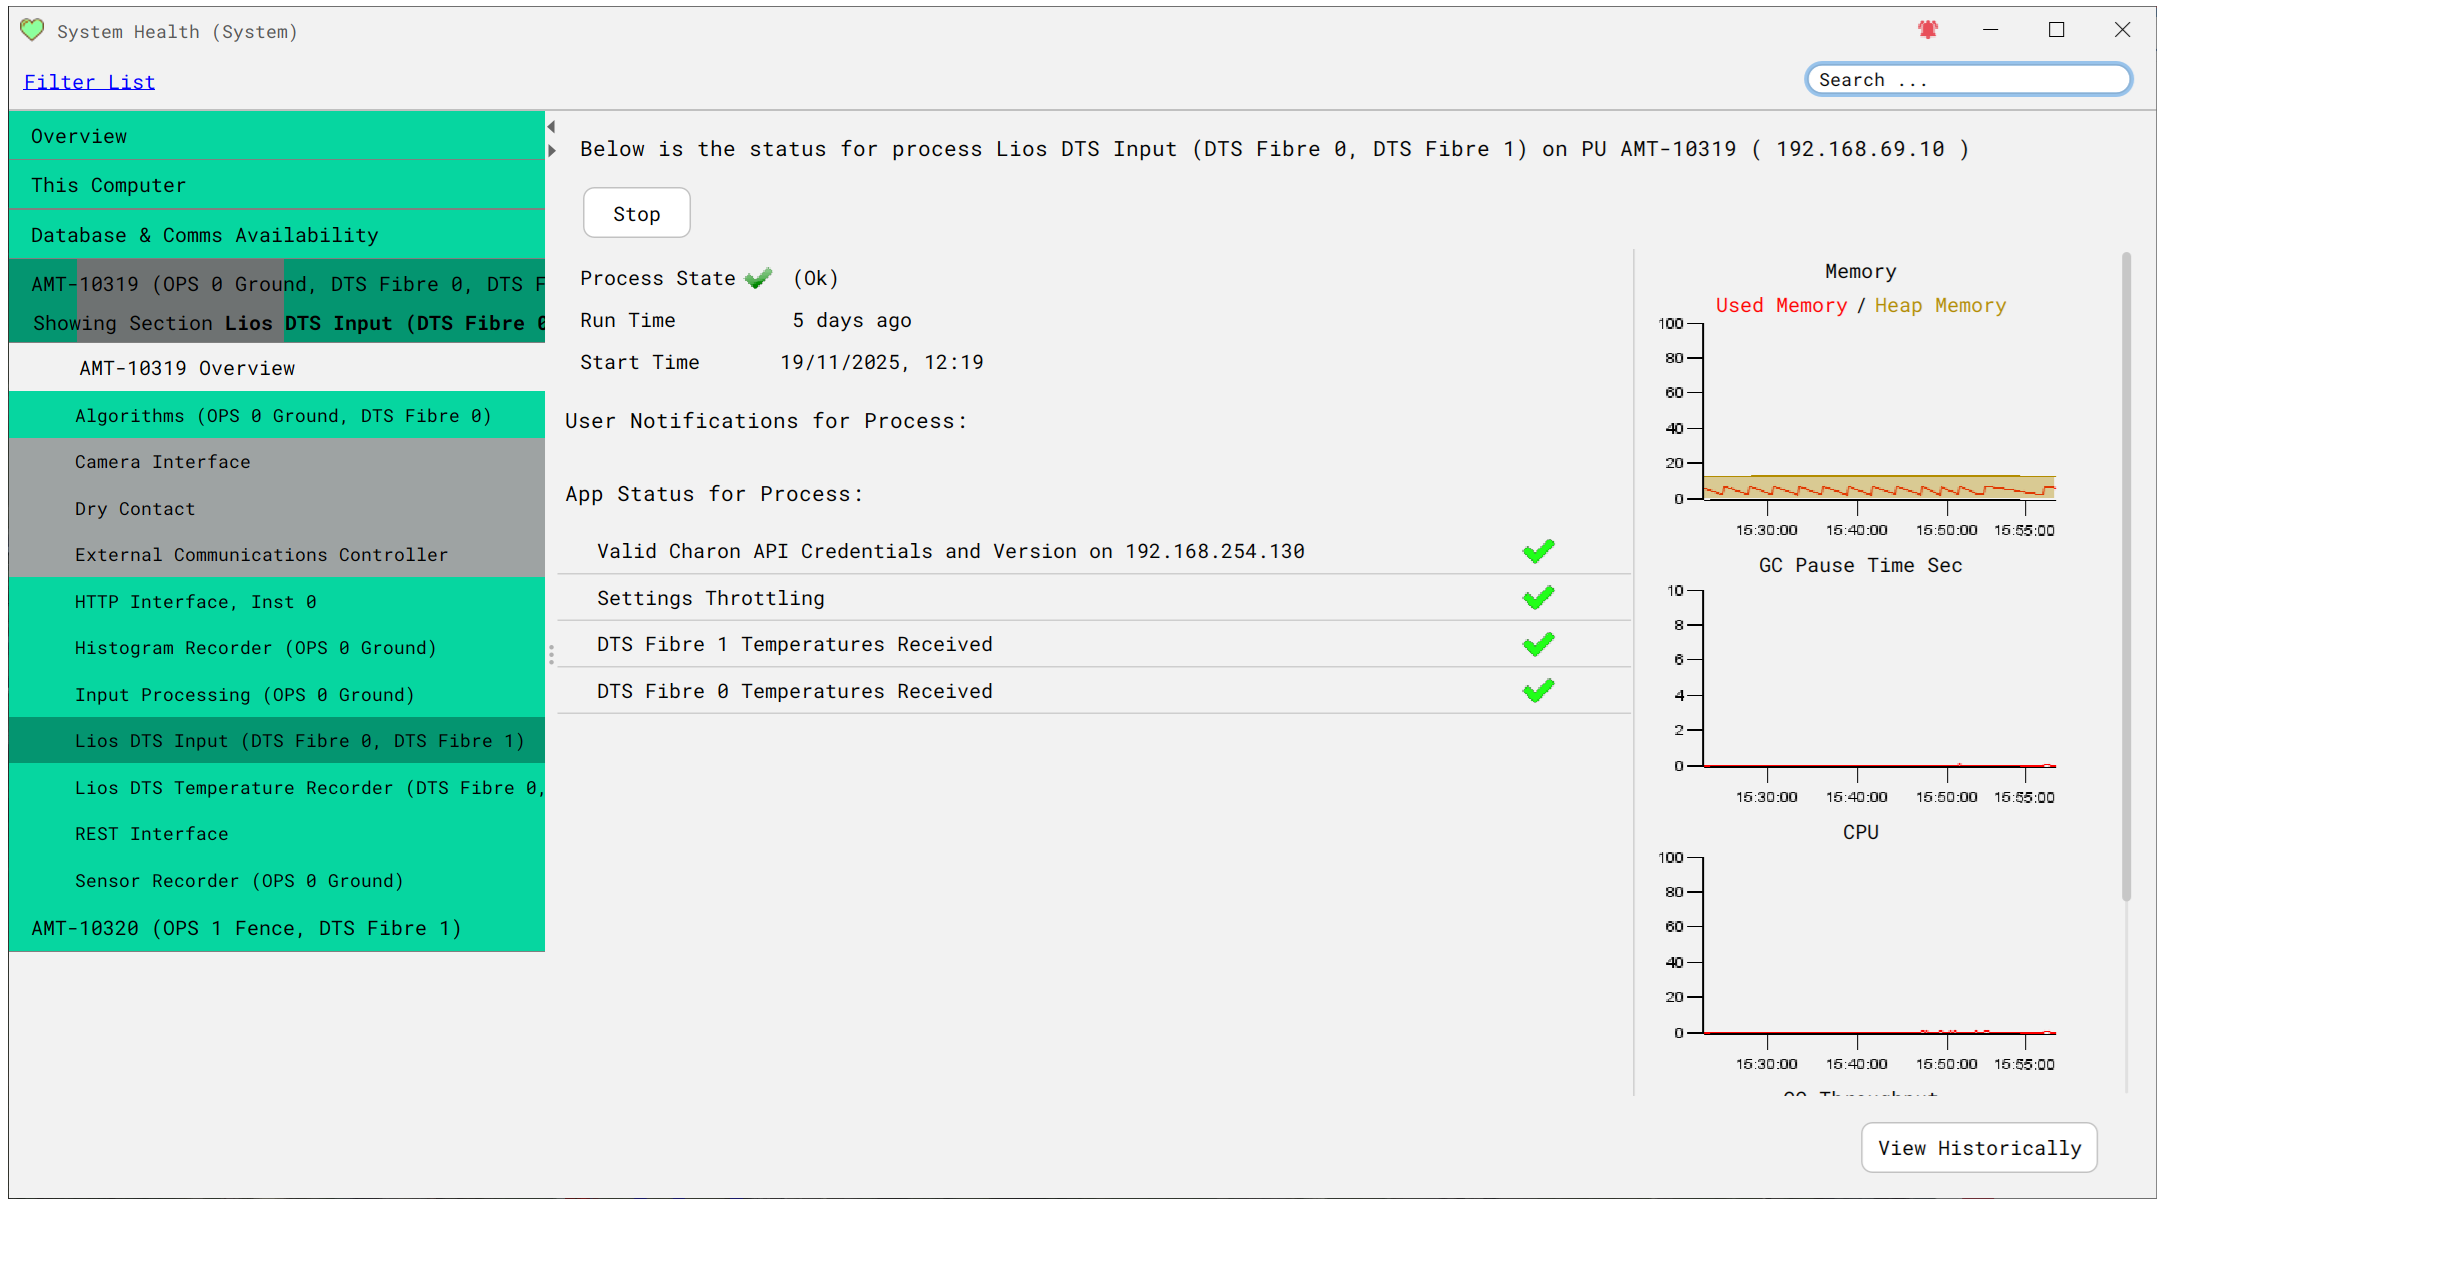Open the Overview section
The width and height of the screenshot is (2456, 1267).
pos(78,136)
